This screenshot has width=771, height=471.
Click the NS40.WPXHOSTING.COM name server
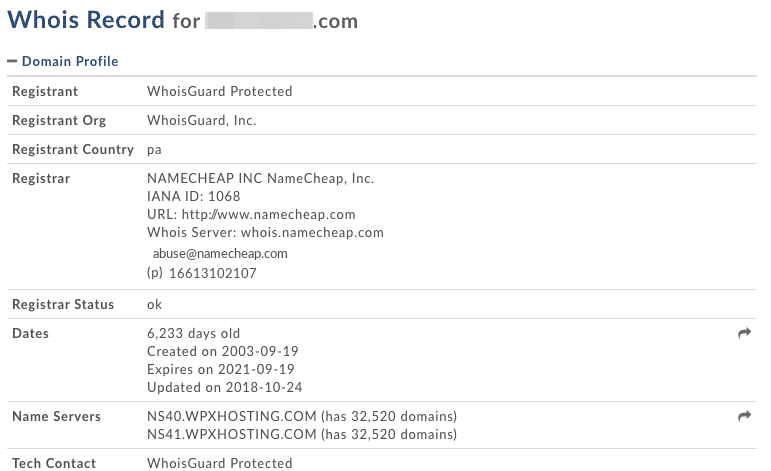click(x=232, y=416)
